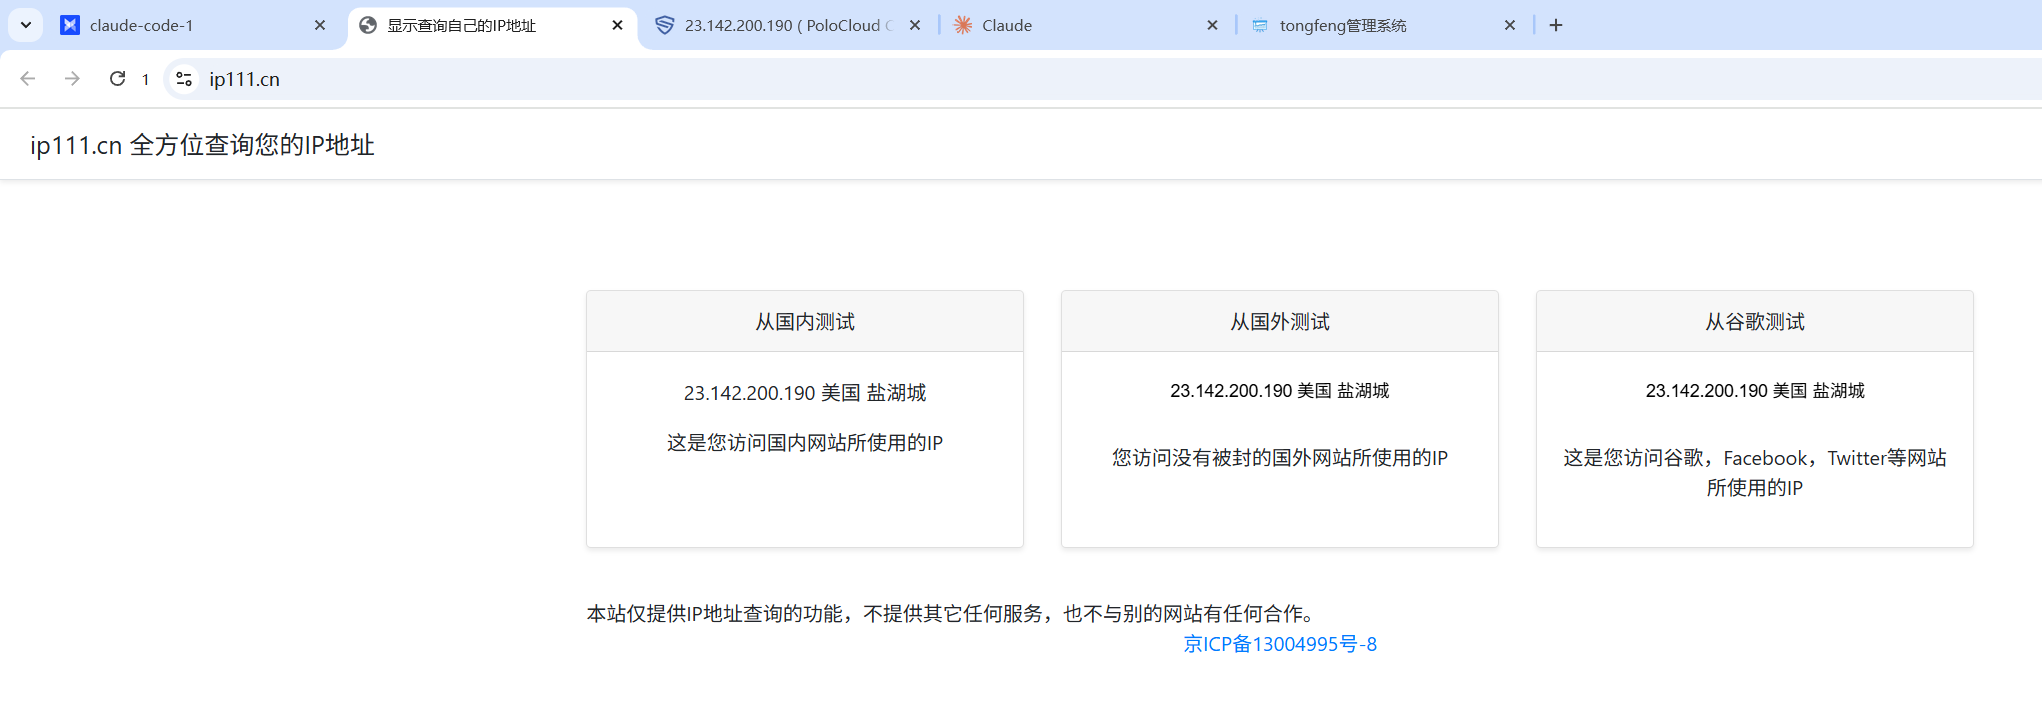
Task: Open a new browser tab
Action: 1556,25
